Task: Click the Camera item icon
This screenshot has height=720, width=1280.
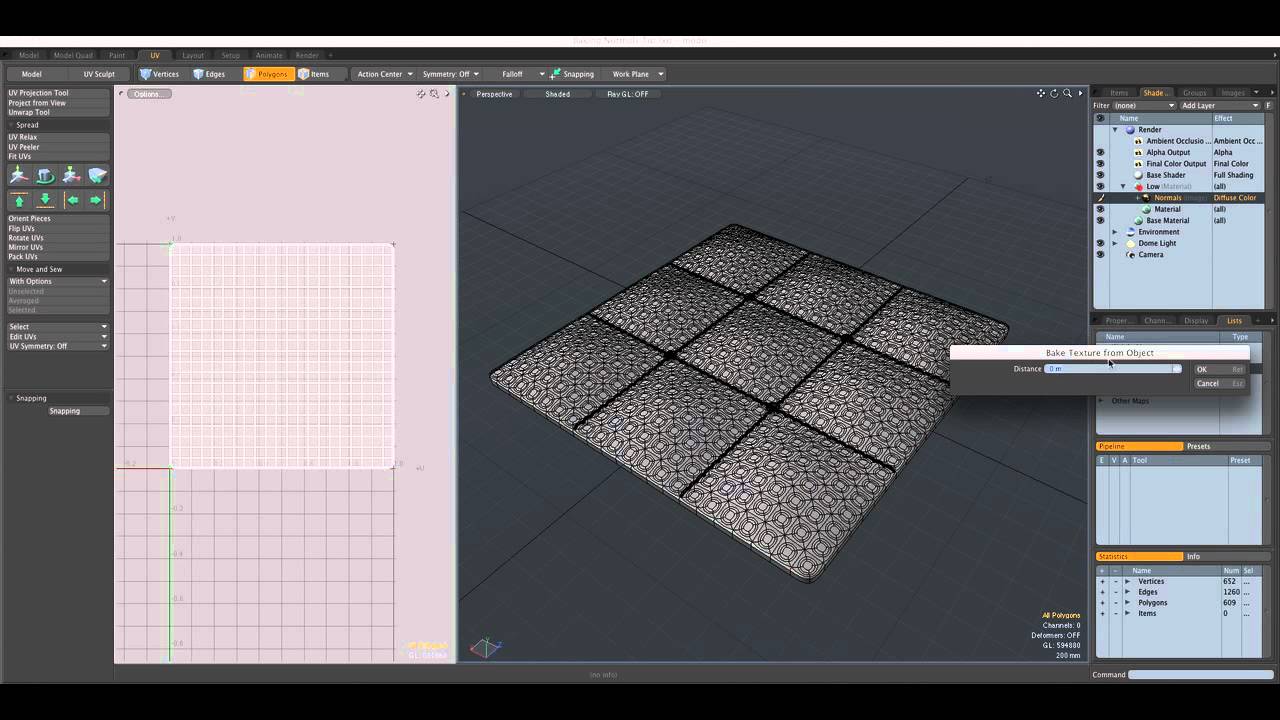Action: [1130, 255]
